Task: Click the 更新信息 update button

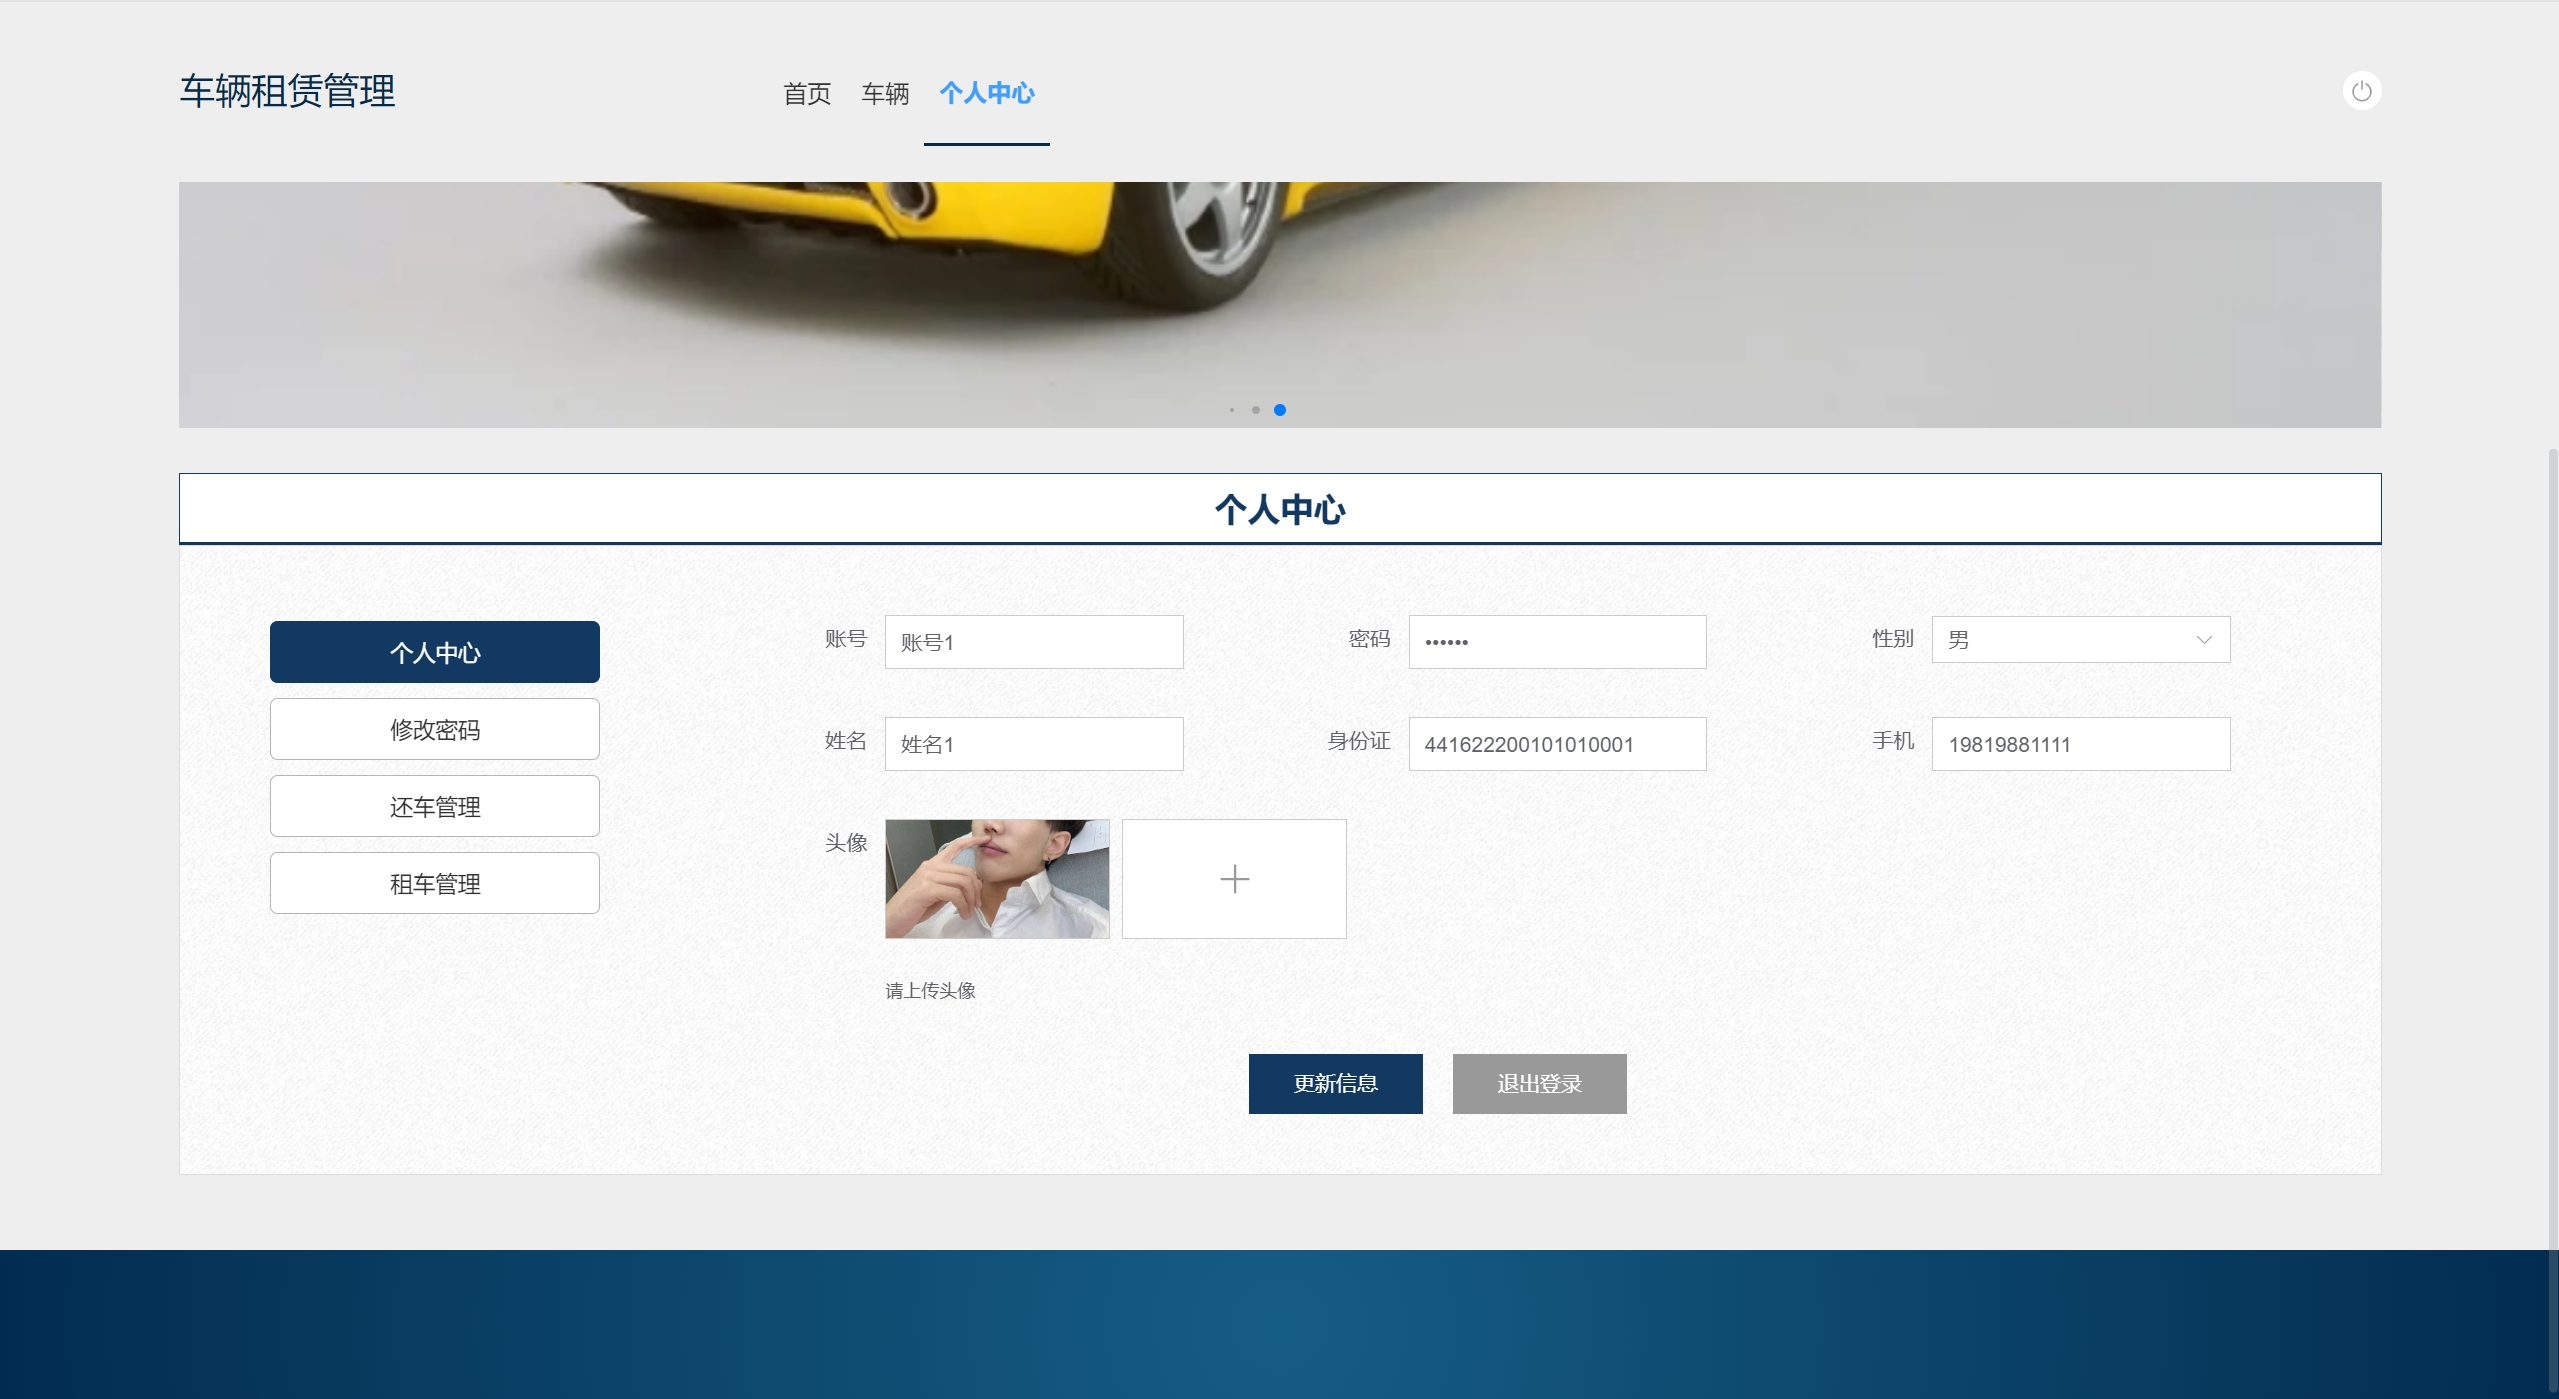Action: tap(1335, 1083)
